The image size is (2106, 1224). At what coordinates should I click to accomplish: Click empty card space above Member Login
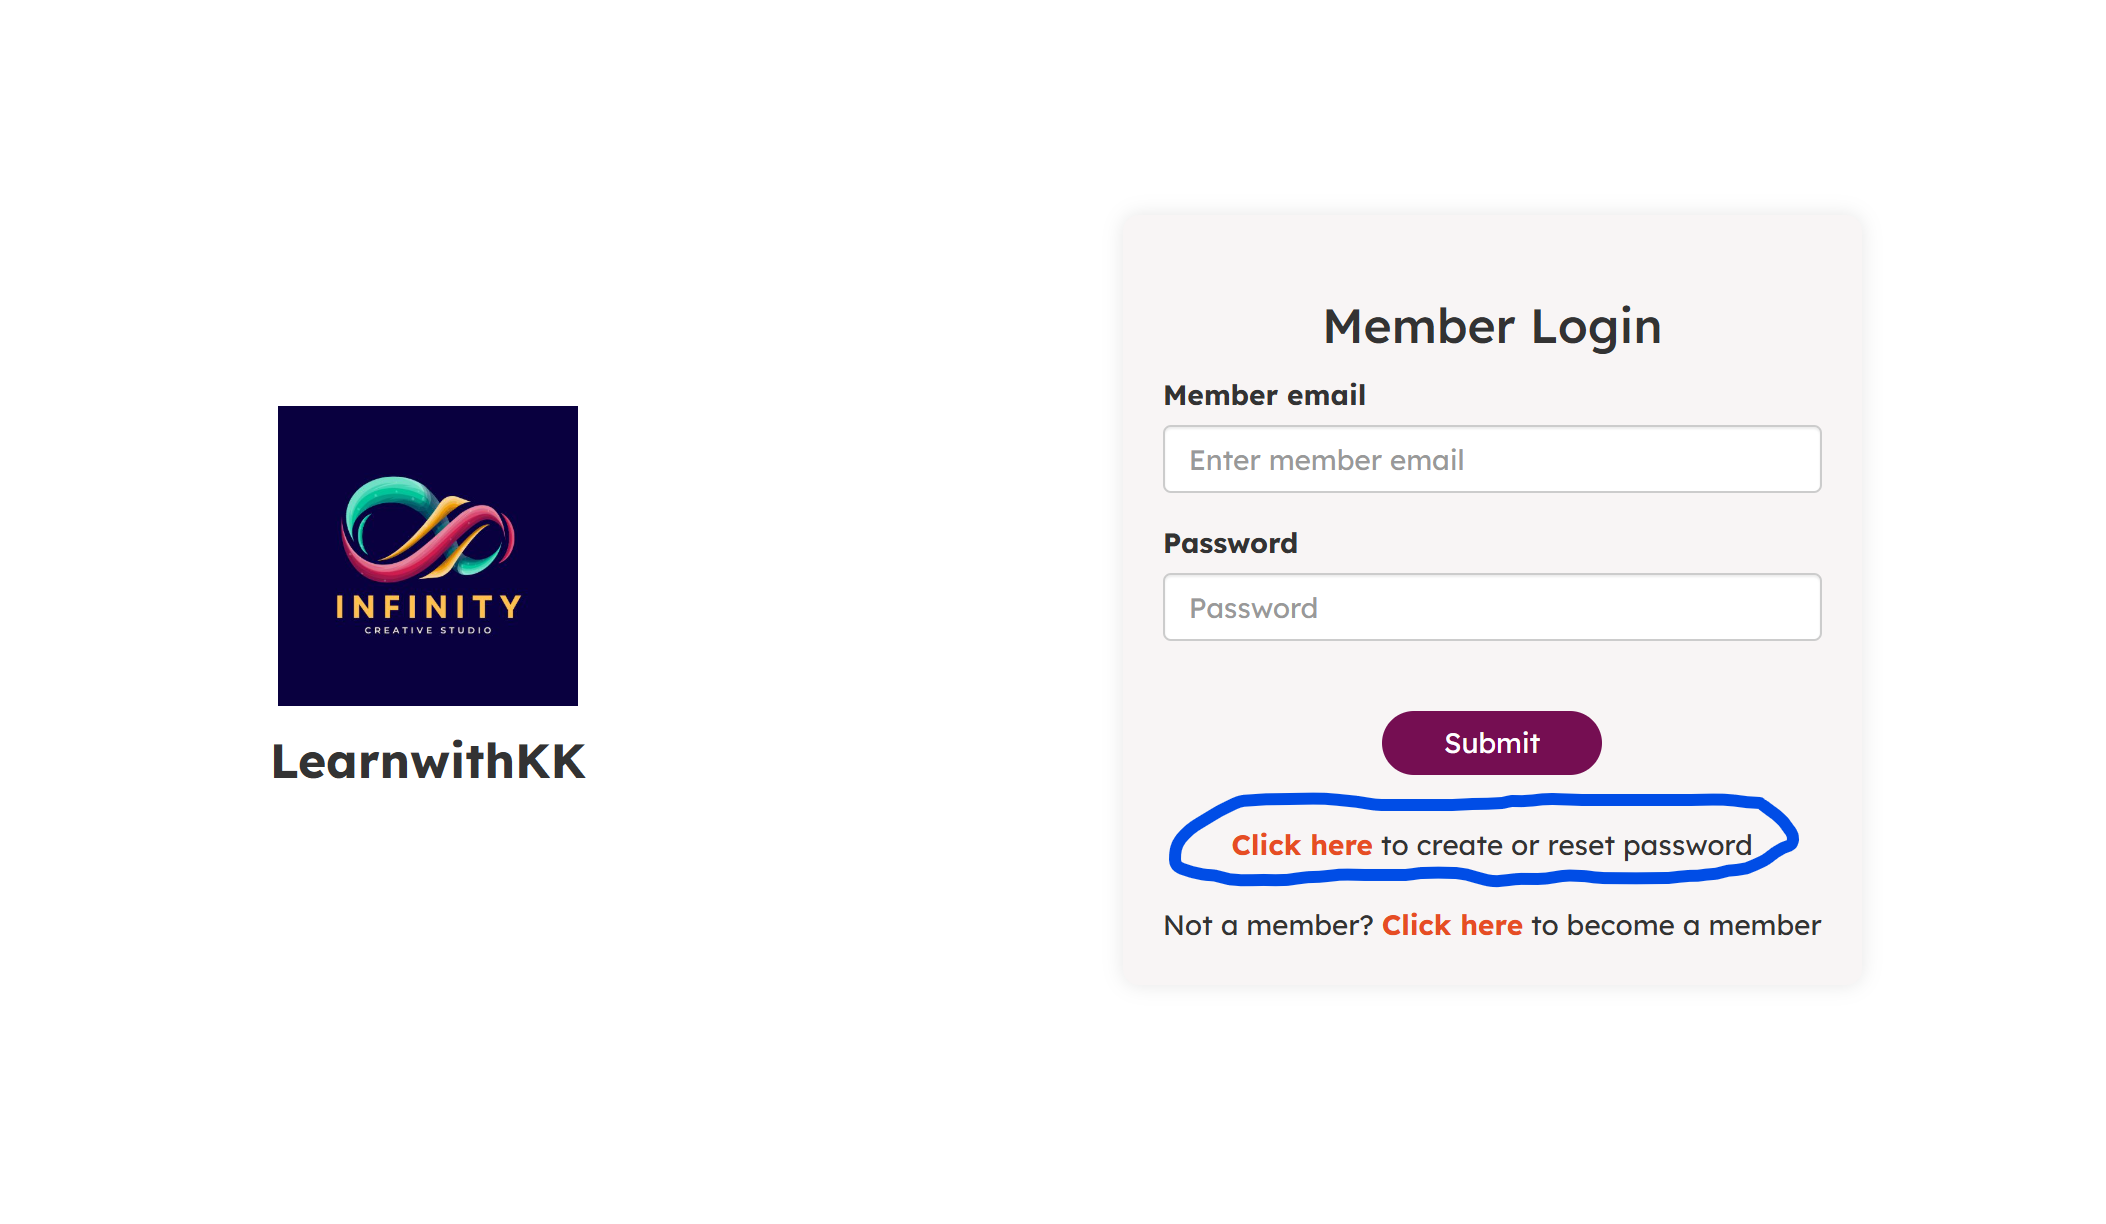pyautogui.click(x=1492, y=255)
